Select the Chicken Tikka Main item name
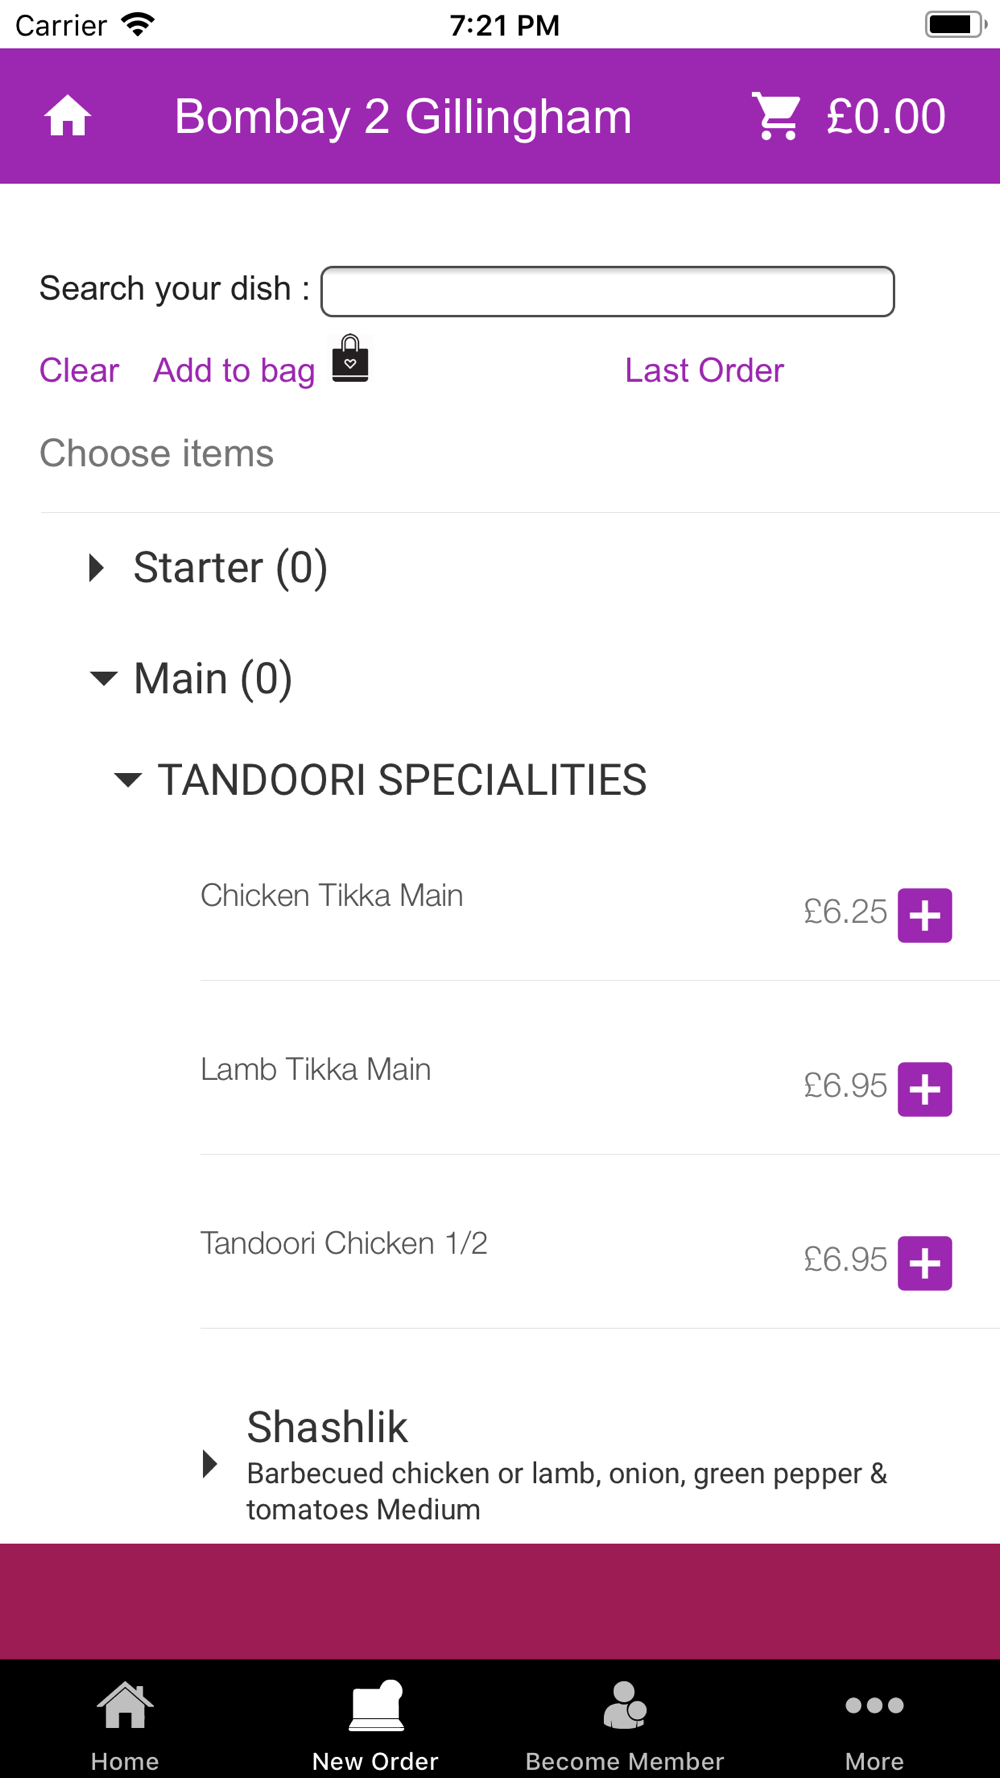This screenshot has width=1000, height=1778. (x=332, y=895)
